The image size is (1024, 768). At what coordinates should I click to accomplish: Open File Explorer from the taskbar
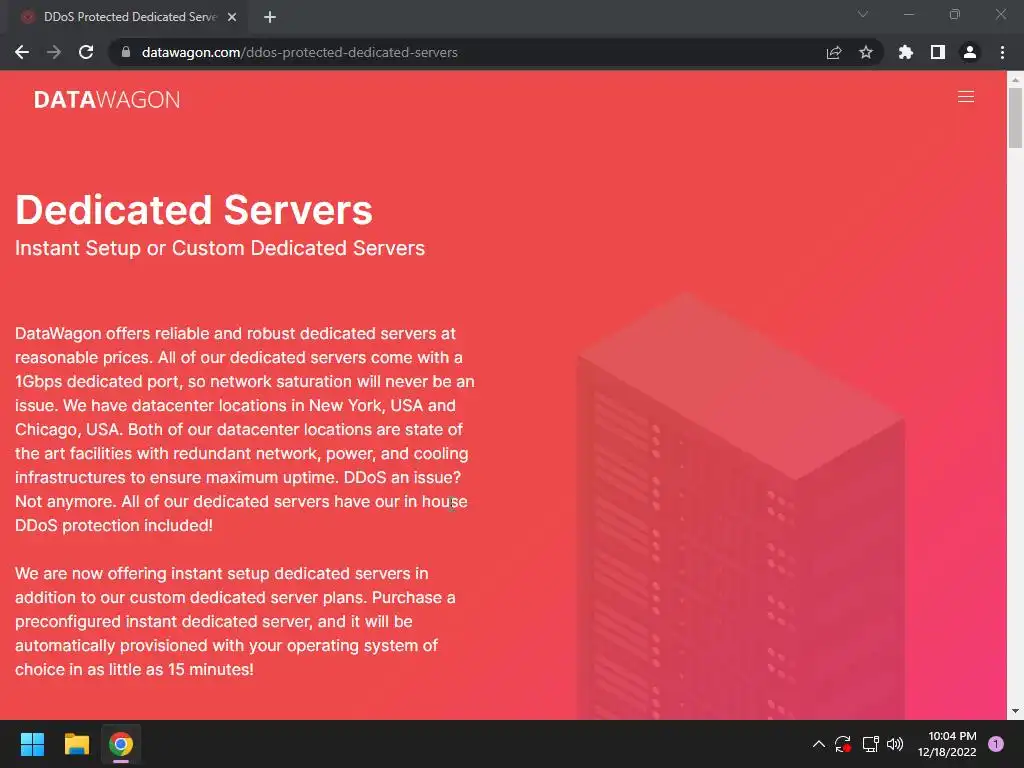point(76,744)
